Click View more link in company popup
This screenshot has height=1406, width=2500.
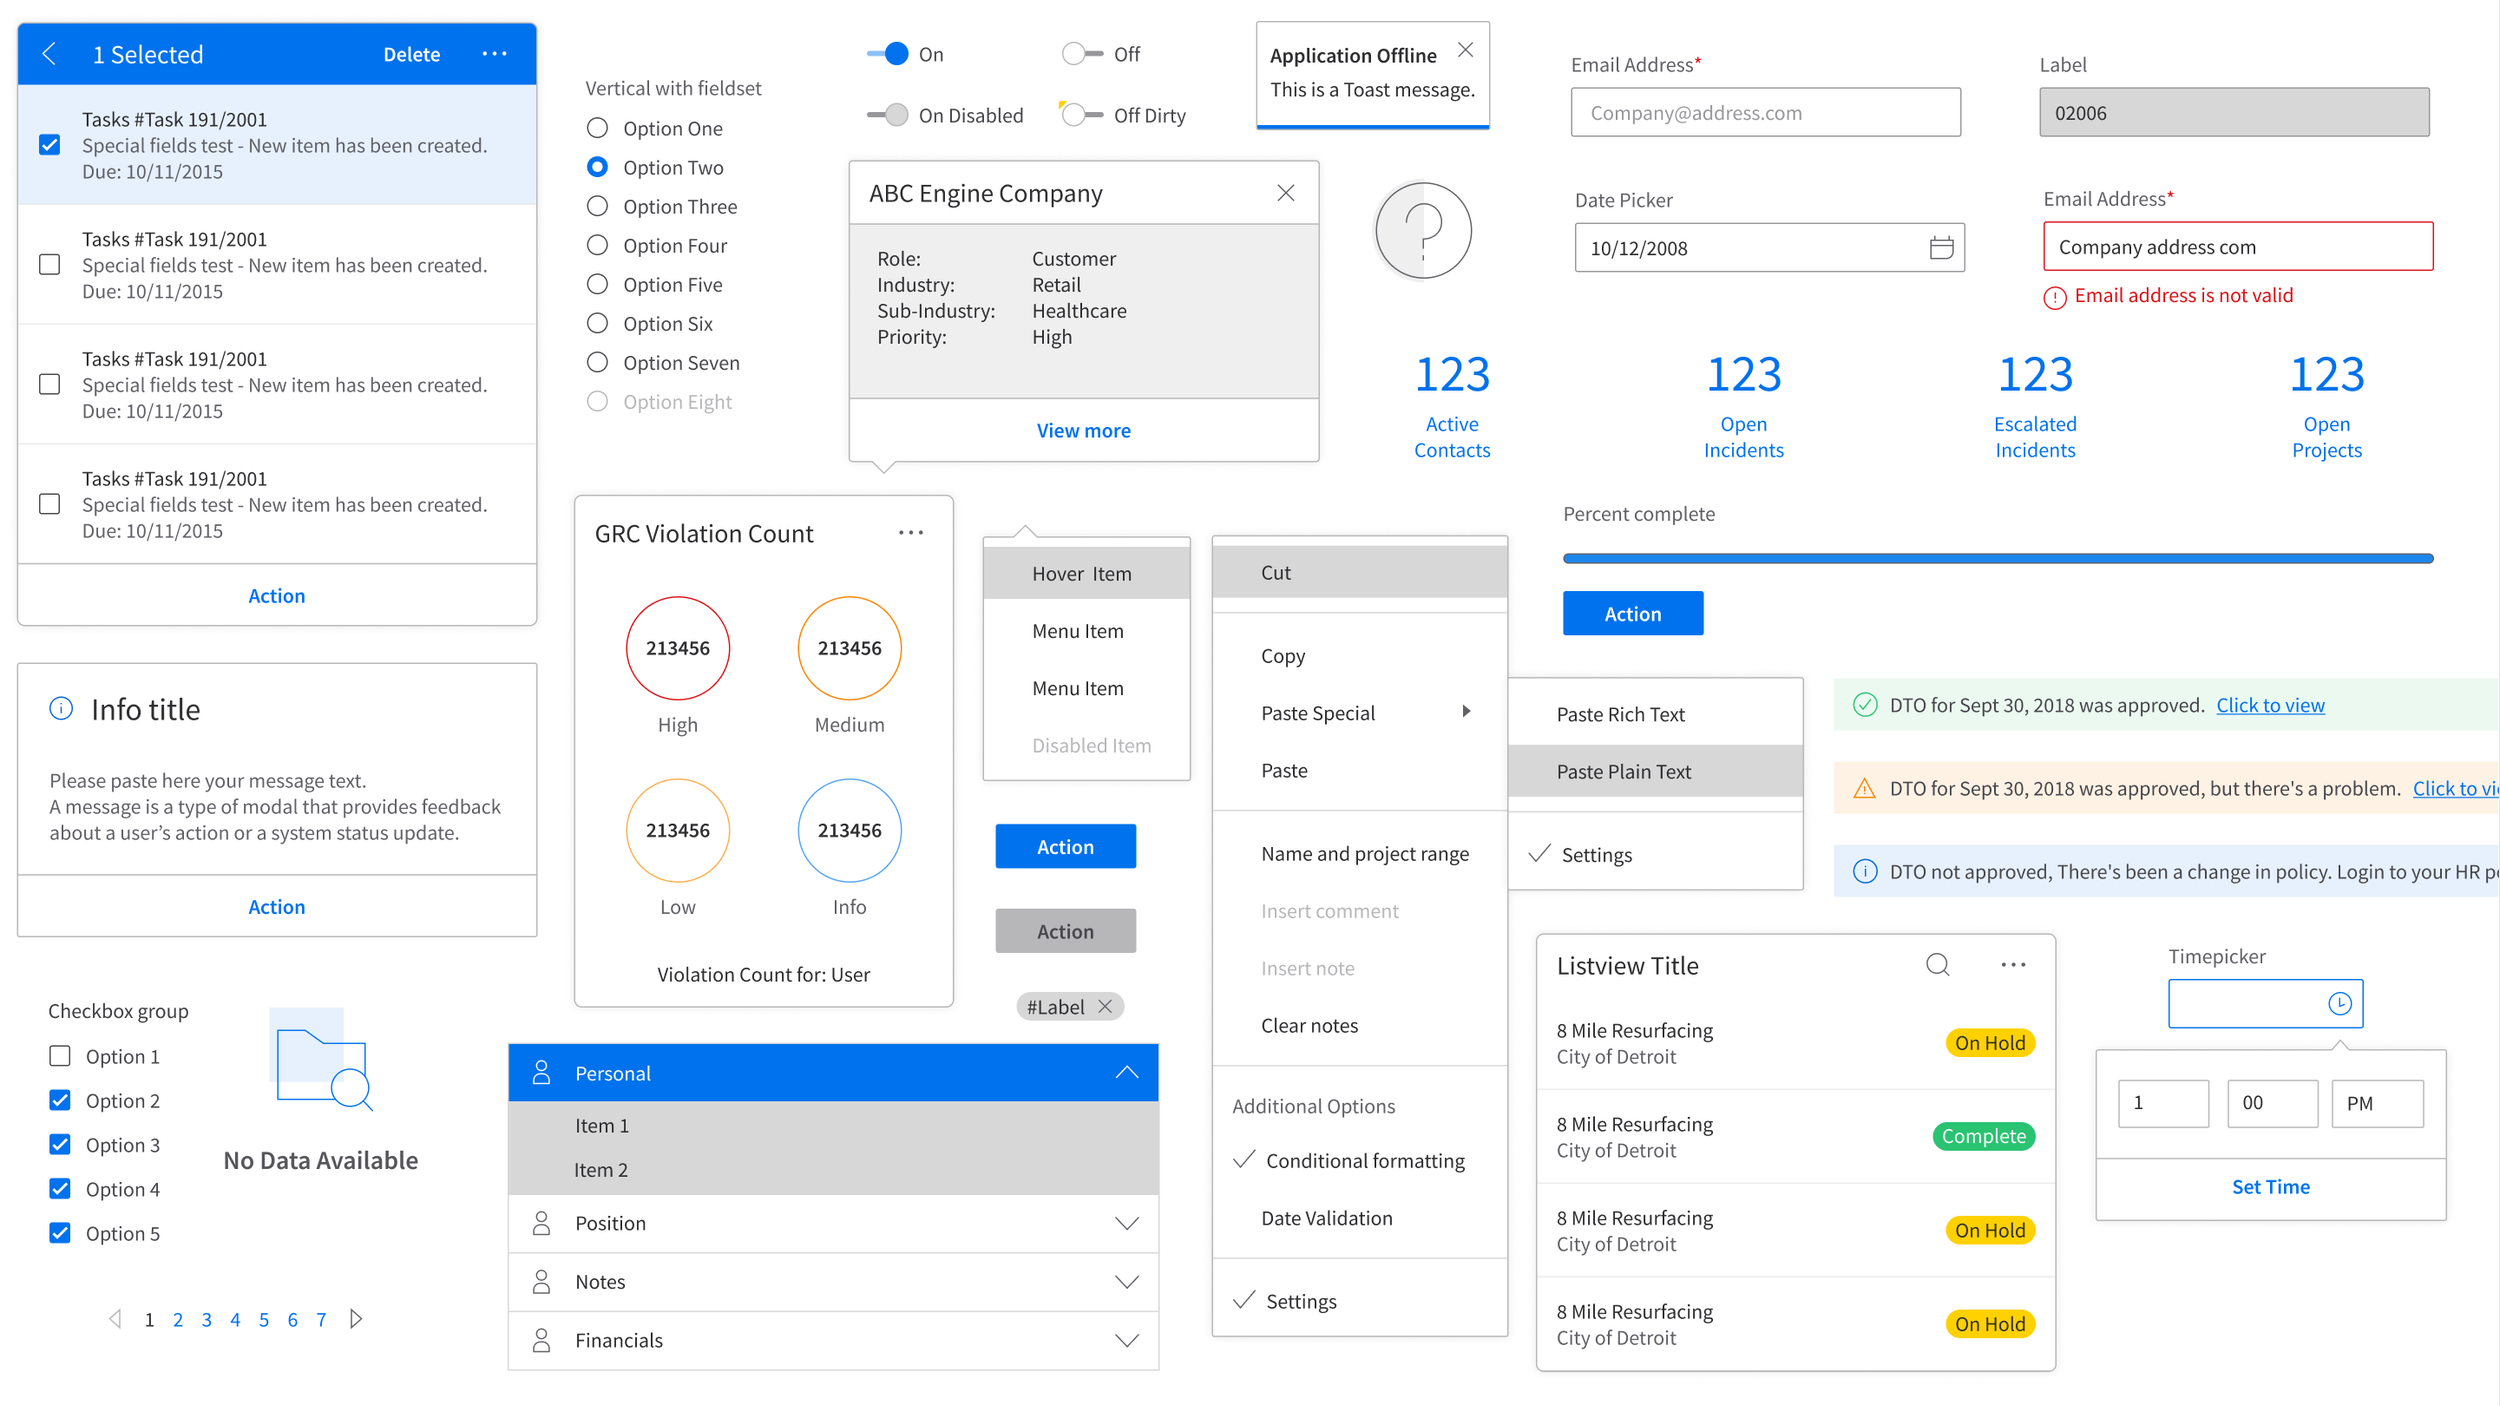1083,431
